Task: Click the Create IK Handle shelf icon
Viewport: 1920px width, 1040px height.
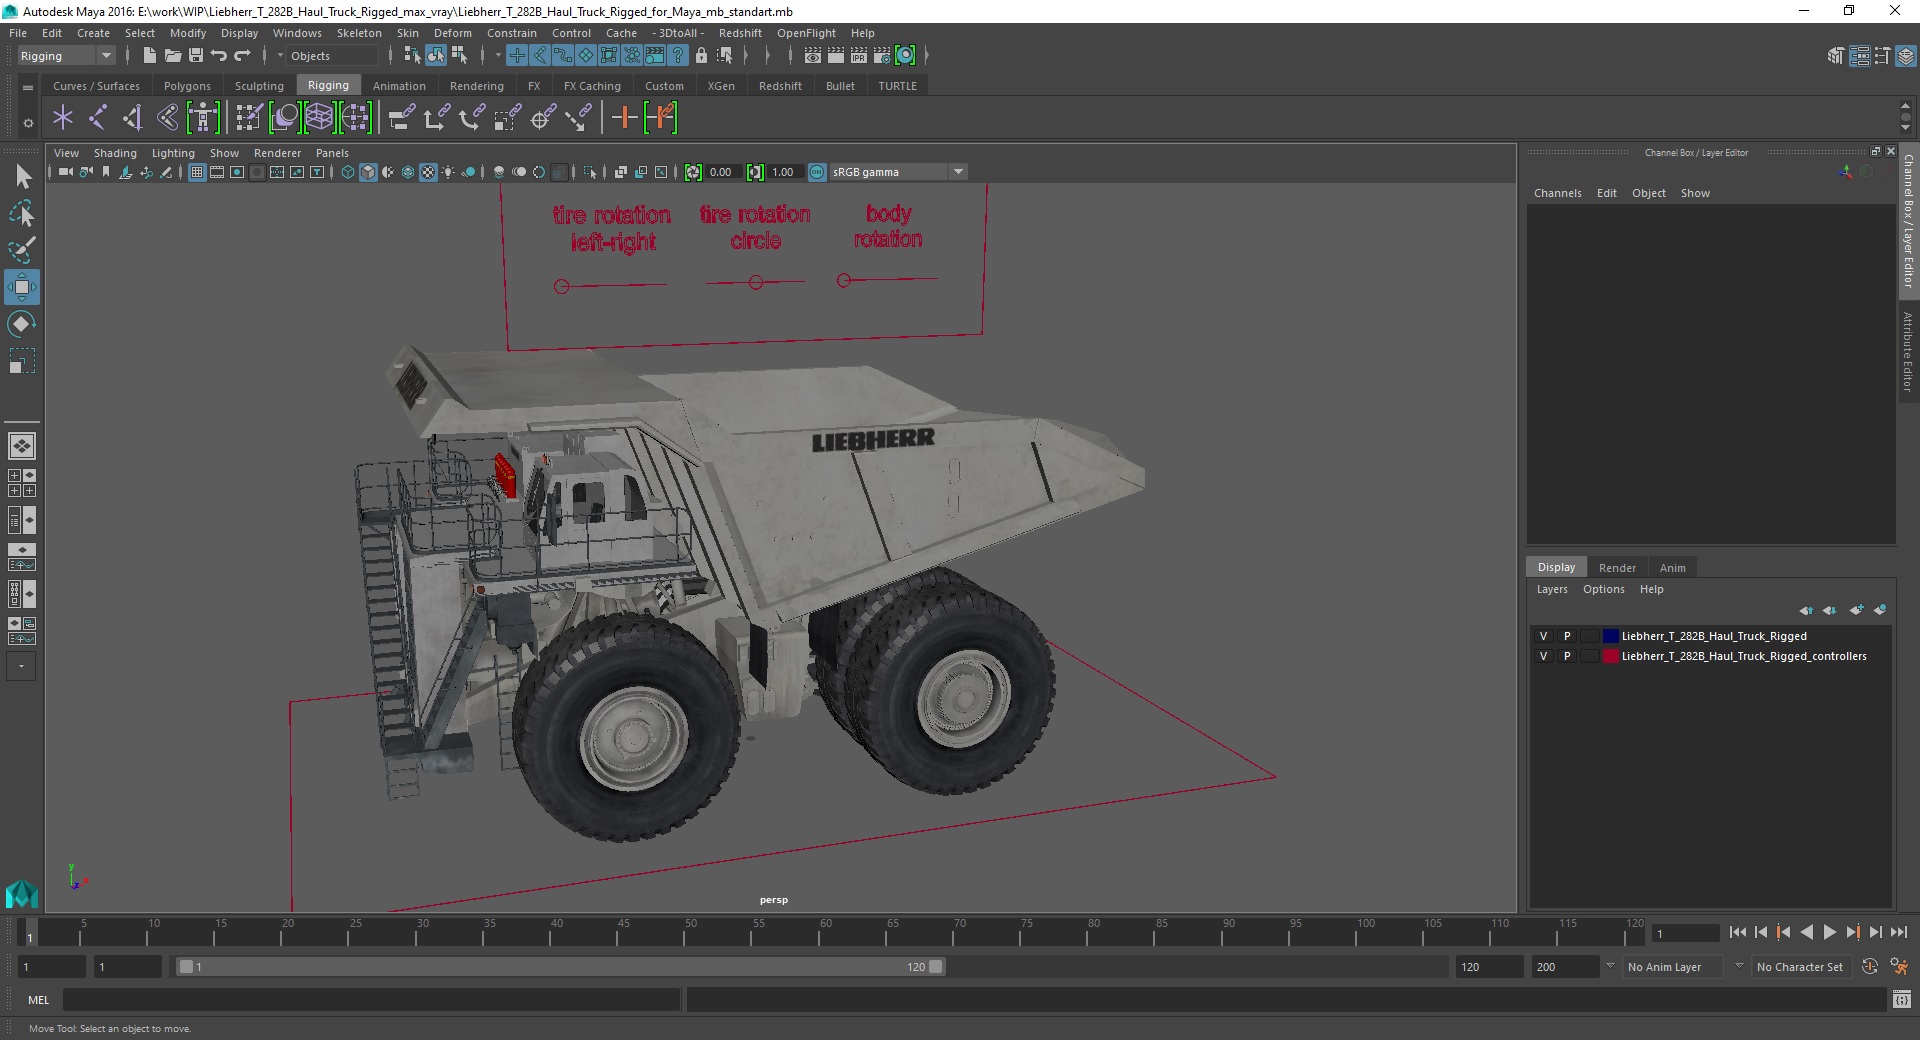Action: tap(132, 118)
